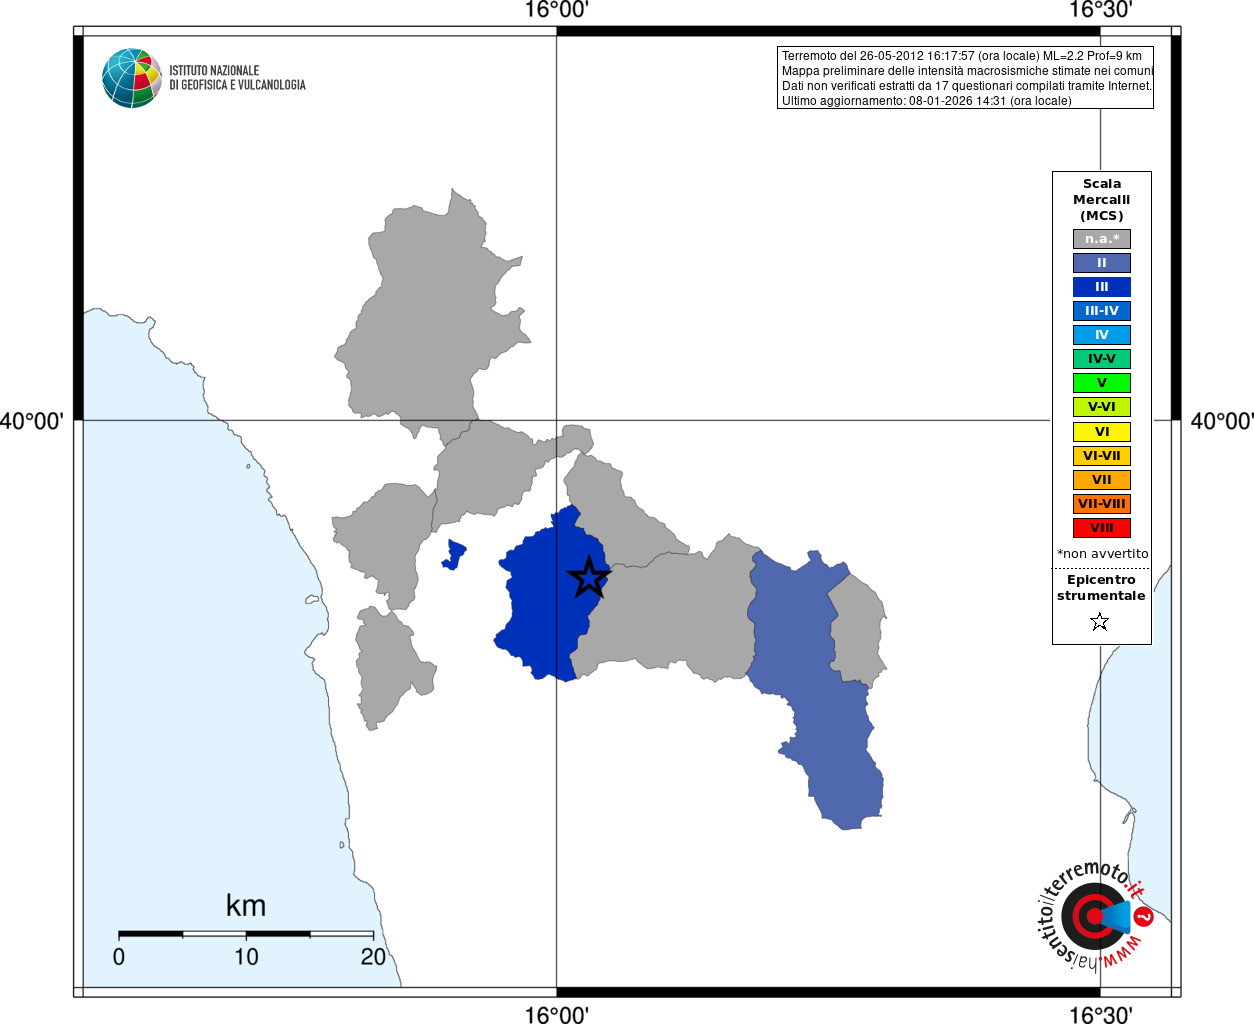
Task: Click the scale bar's 20 km mark
Action: point(373,957)
